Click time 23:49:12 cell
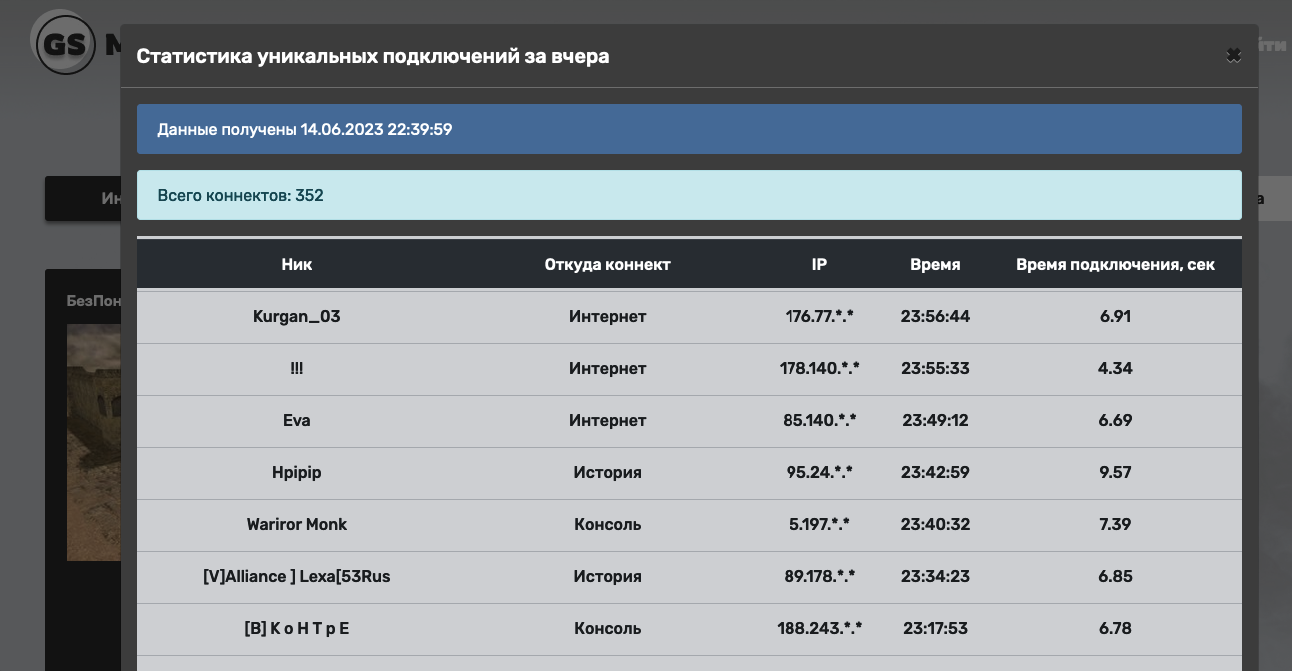Viewport: 1292px width, 671px height. [935, 420]
